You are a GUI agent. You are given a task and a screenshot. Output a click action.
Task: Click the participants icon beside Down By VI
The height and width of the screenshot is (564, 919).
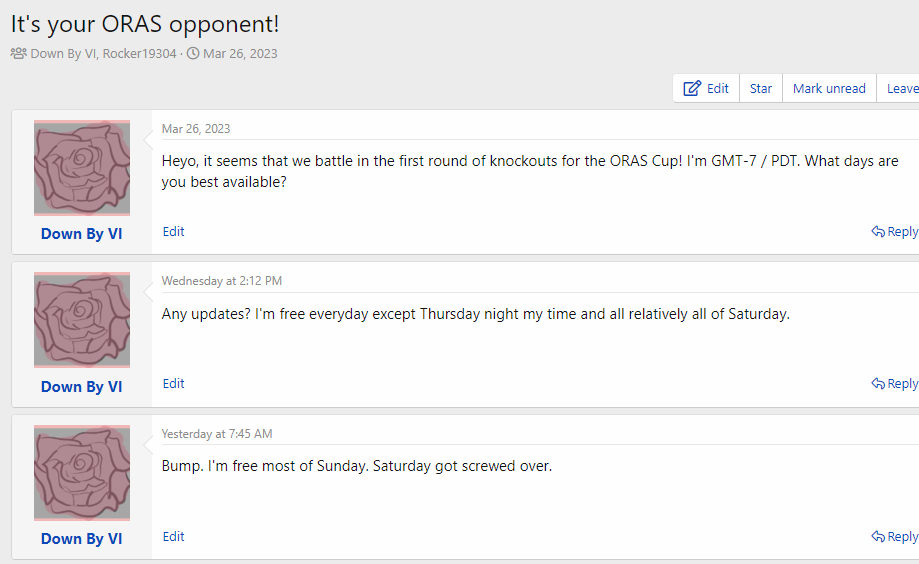click(18, 54)
